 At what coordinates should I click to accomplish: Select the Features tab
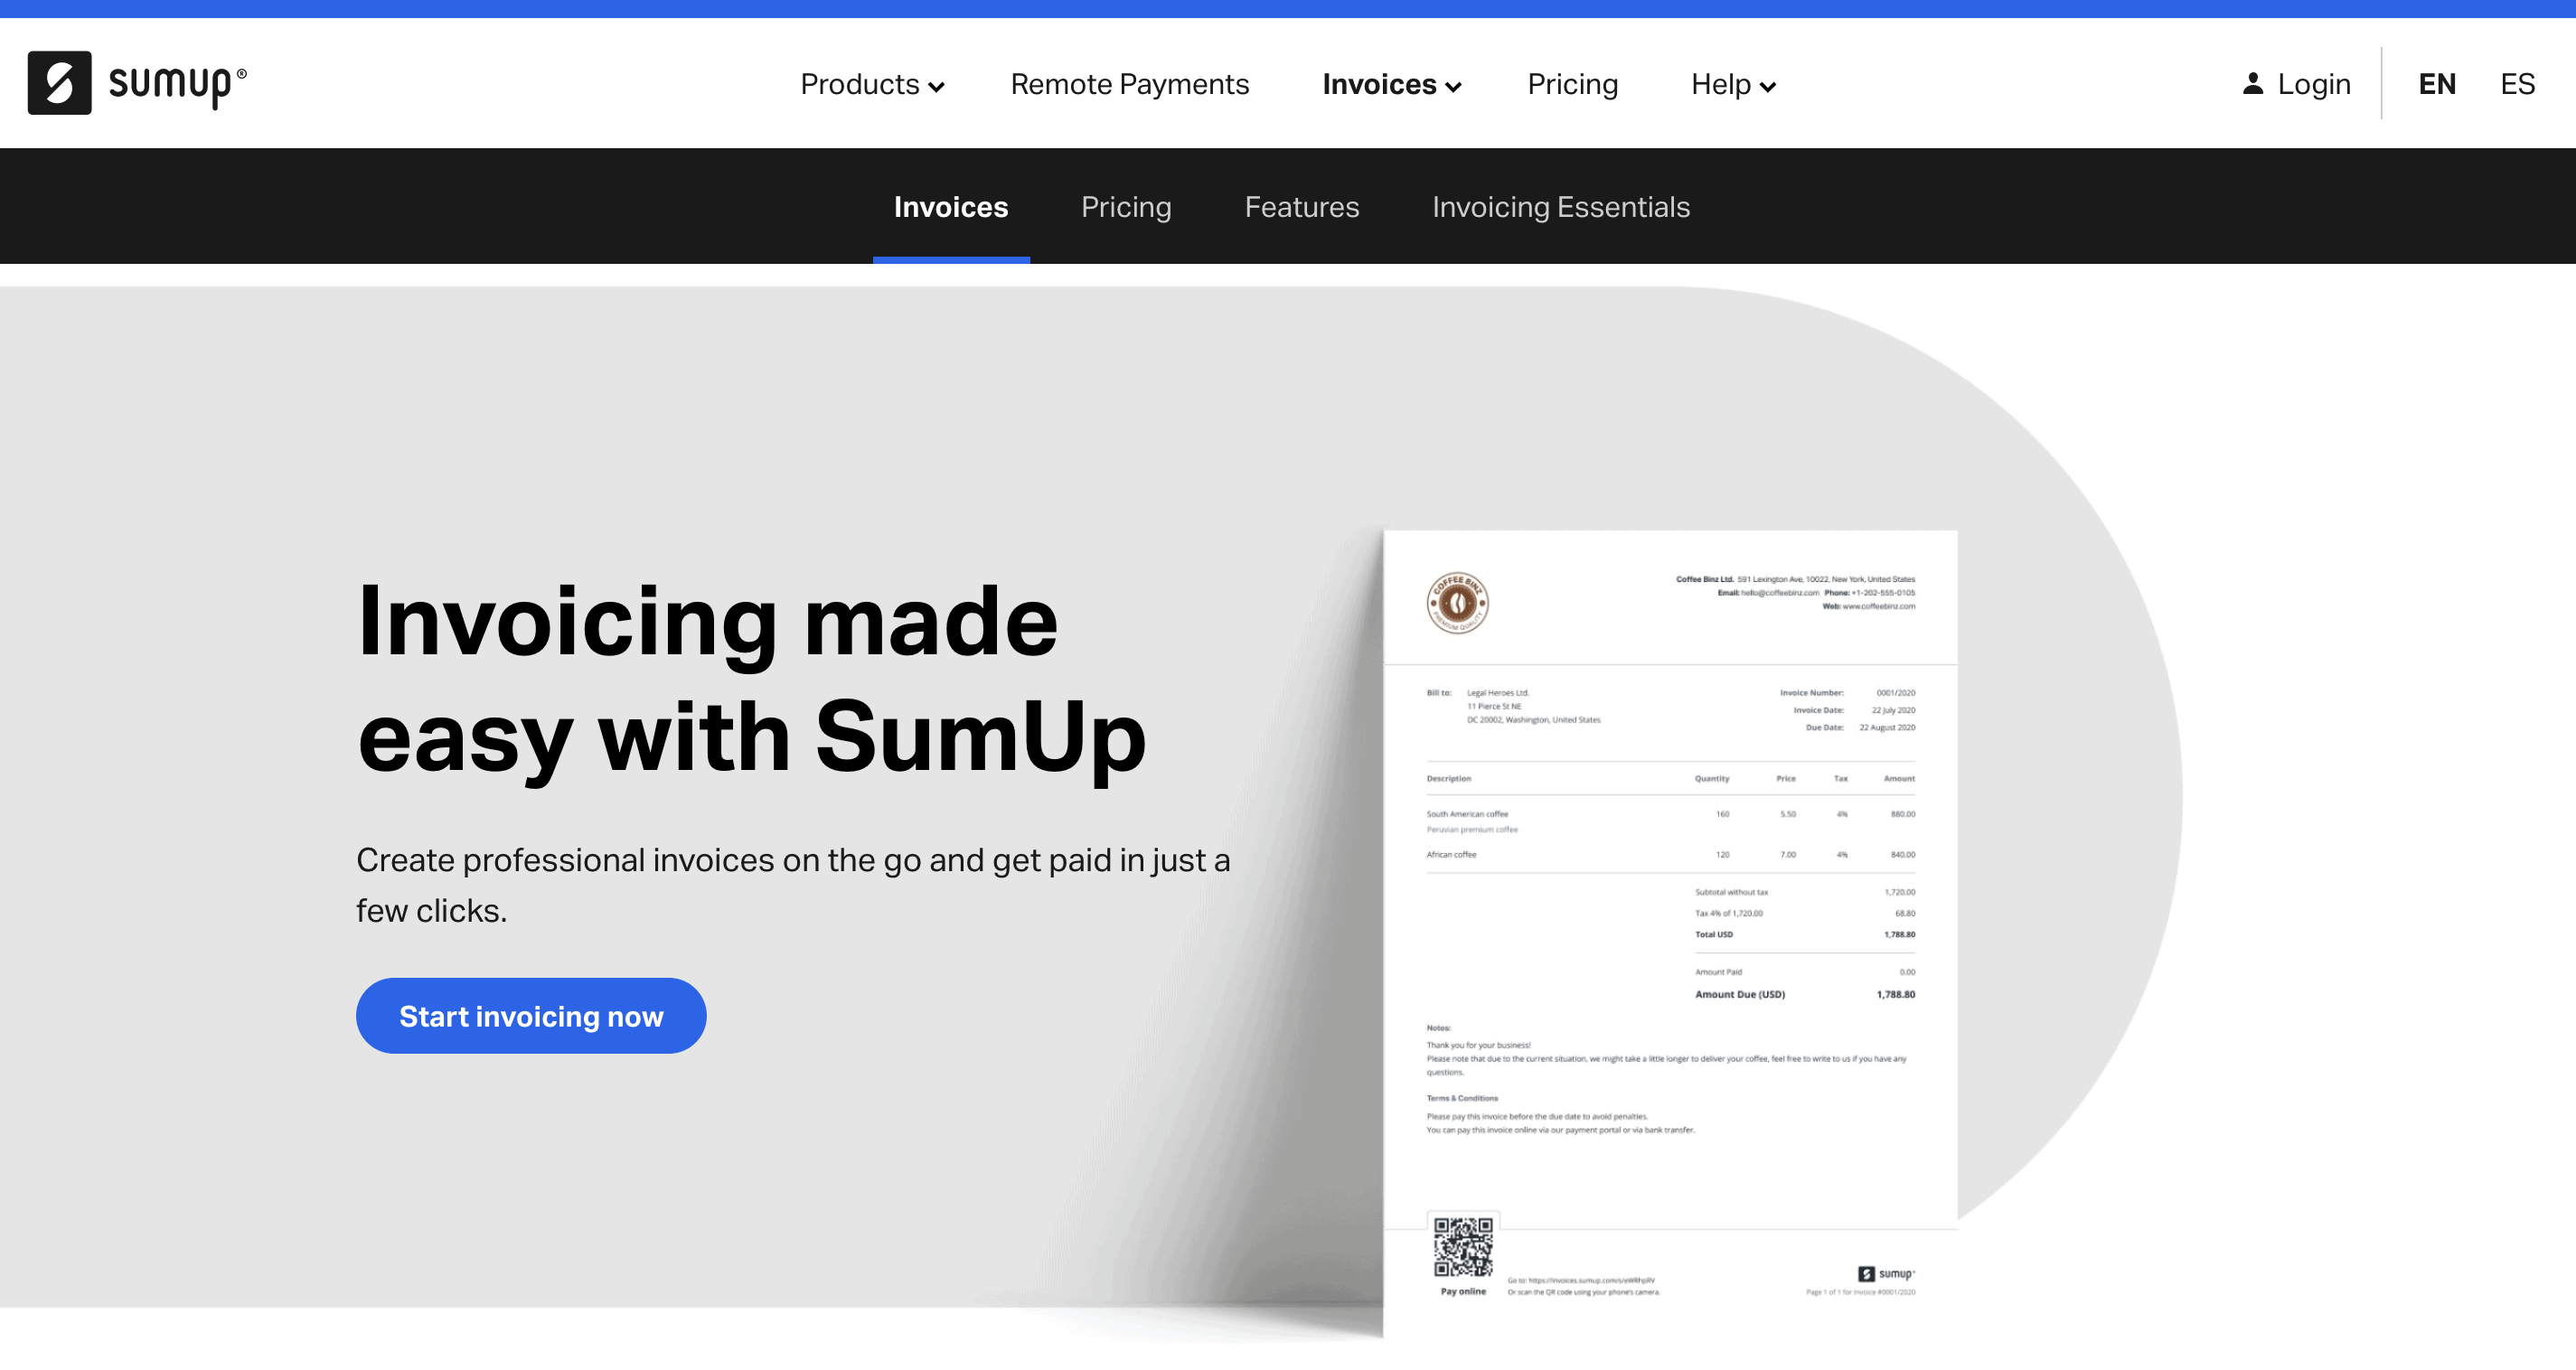click(x=1303, y=206)
